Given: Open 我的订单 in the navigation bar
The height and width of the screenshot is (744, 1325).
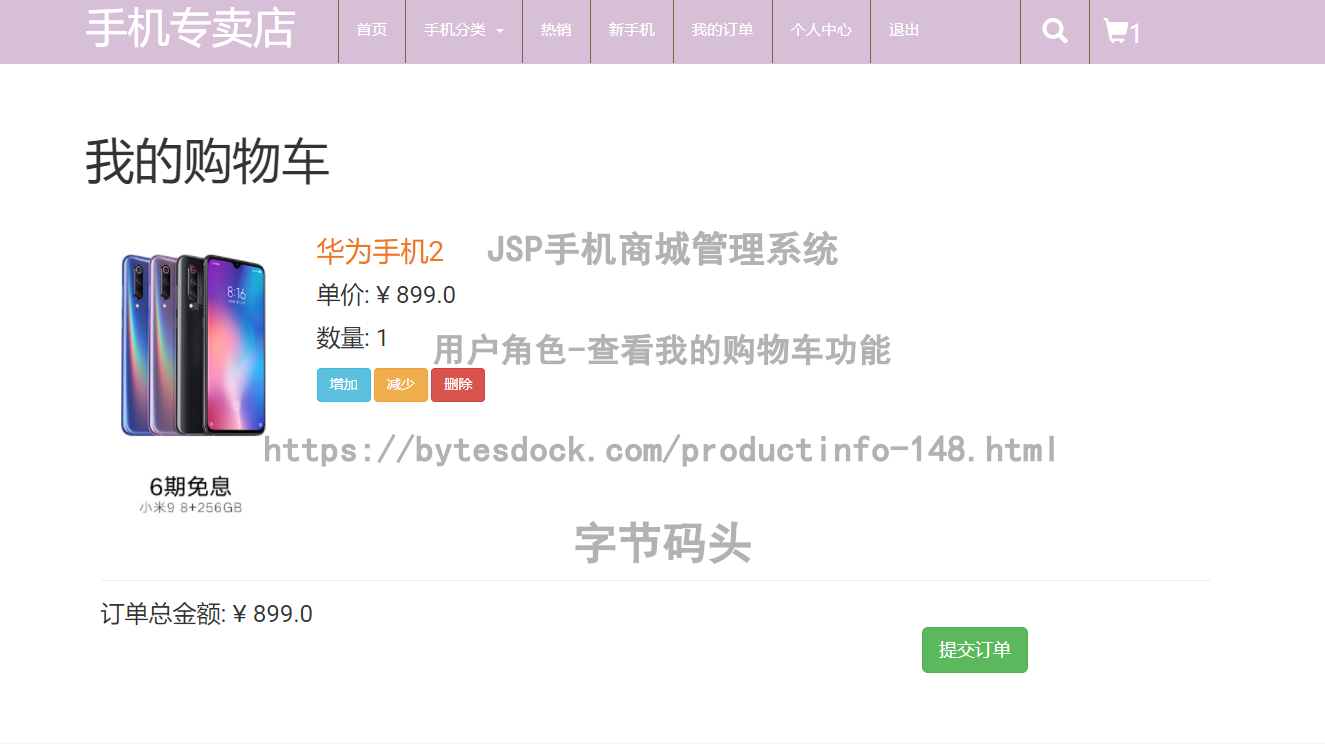Looking at the screenshot, I should click(x=723, y=30).
